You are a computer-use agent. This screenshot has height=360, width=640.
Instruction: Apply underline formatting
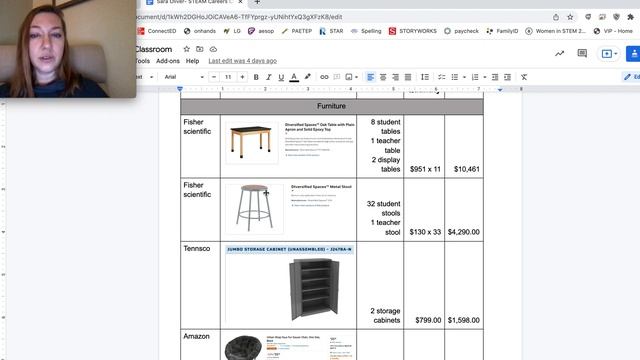point(281,77)
